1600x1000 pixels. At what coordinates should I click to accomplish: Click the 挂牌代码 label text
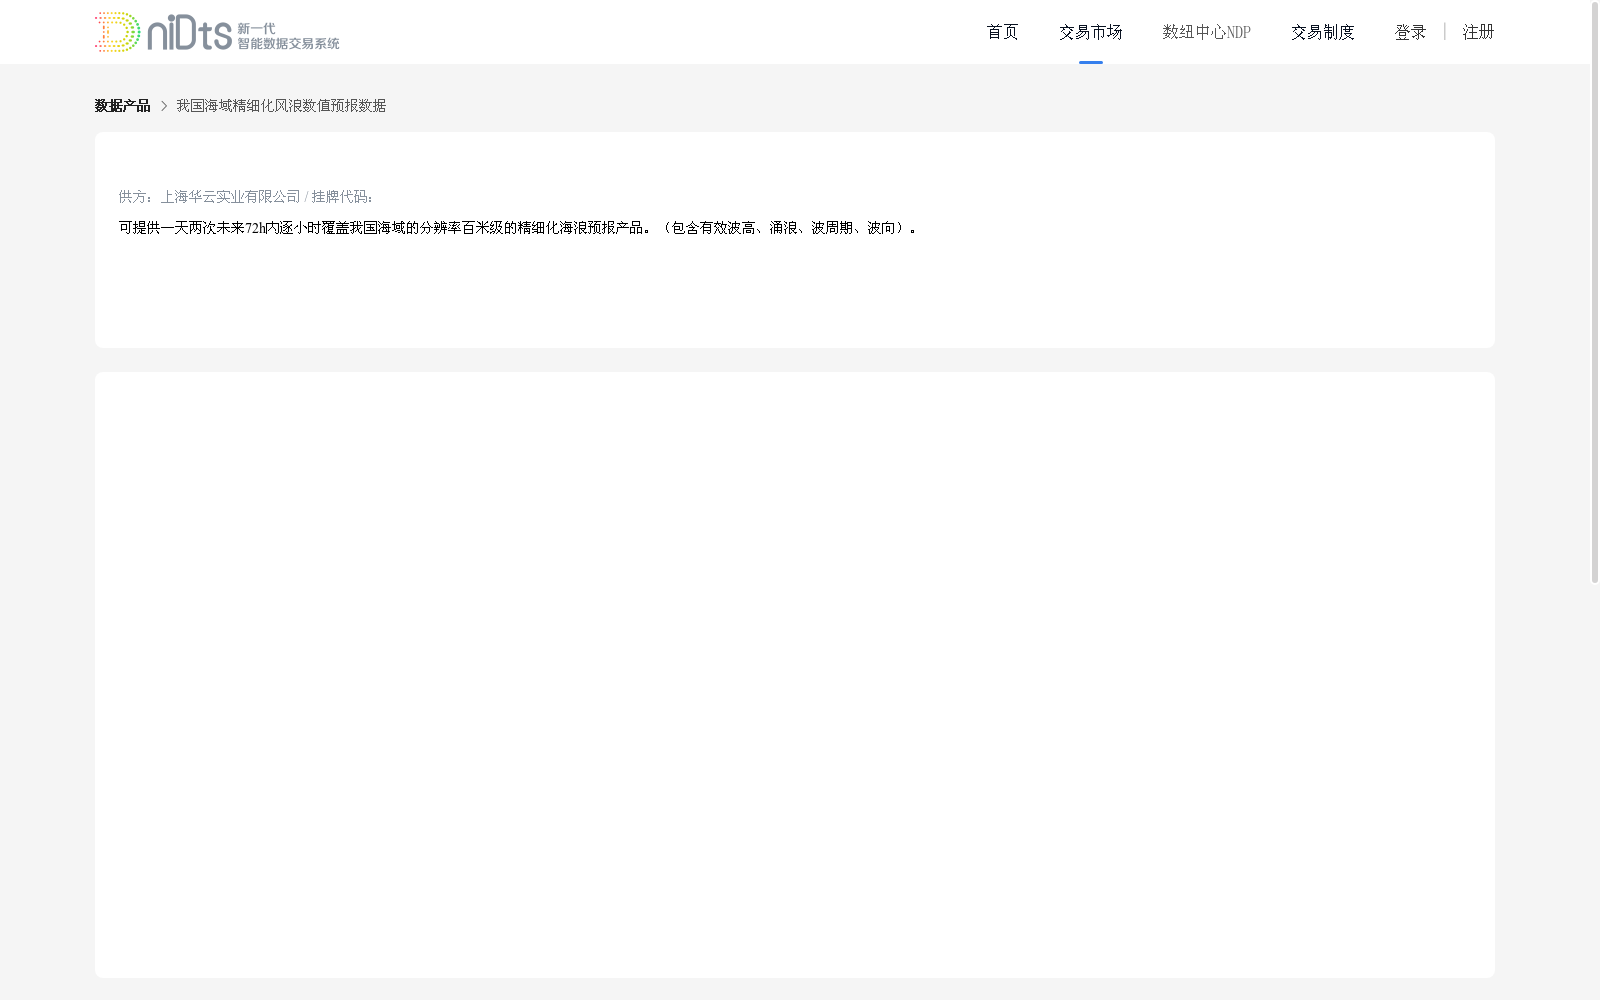click(342, 197)
